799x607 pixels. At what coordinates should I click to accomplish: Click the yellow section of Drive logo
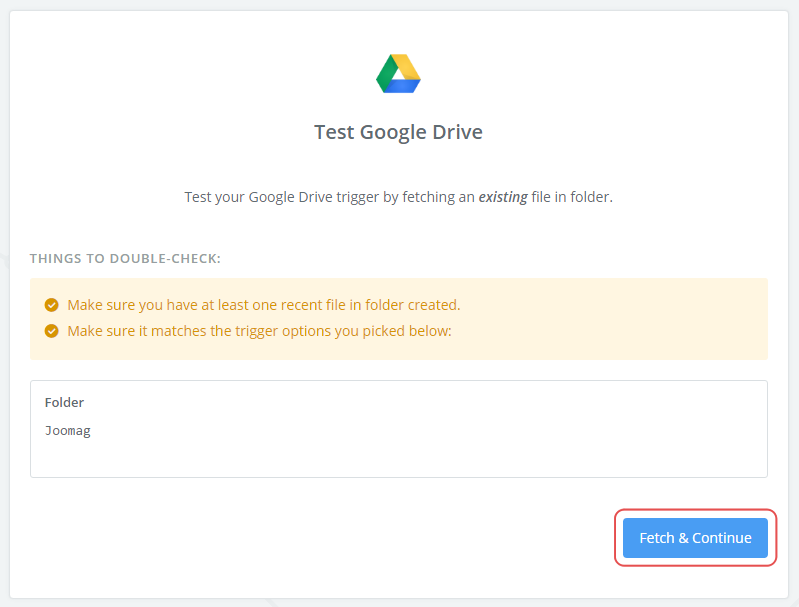(x=407, y=67)
